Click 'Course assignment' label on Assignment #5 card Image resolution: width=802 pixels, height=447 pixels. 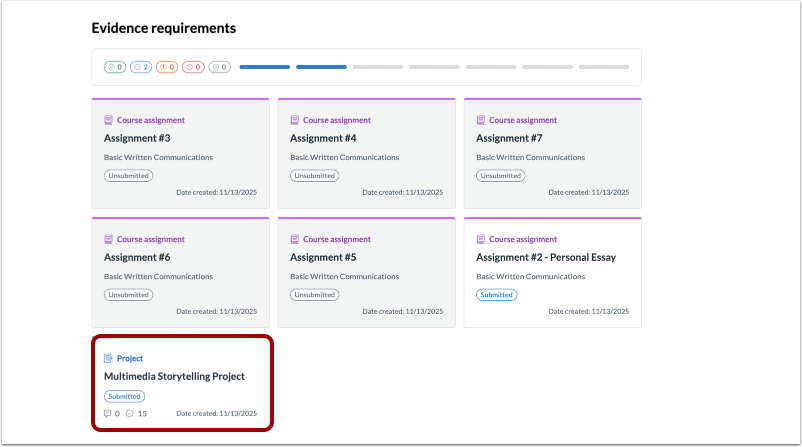337,239
